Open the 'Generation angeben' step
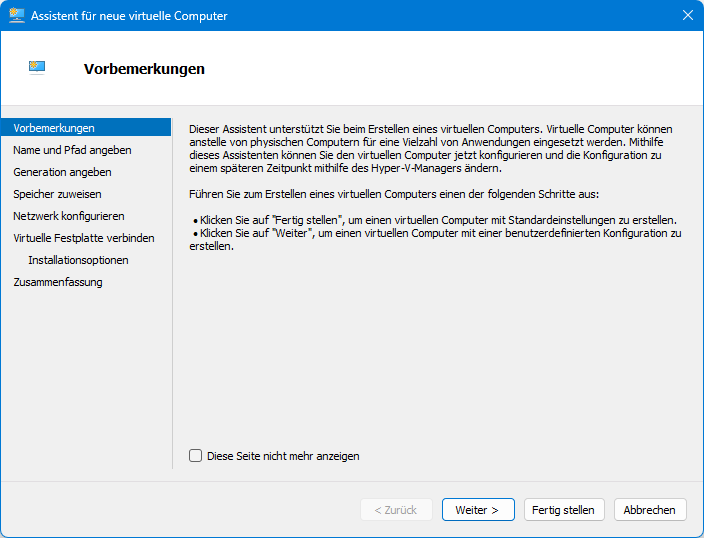This screenshot has height=538, width=704. pos(62,172)
